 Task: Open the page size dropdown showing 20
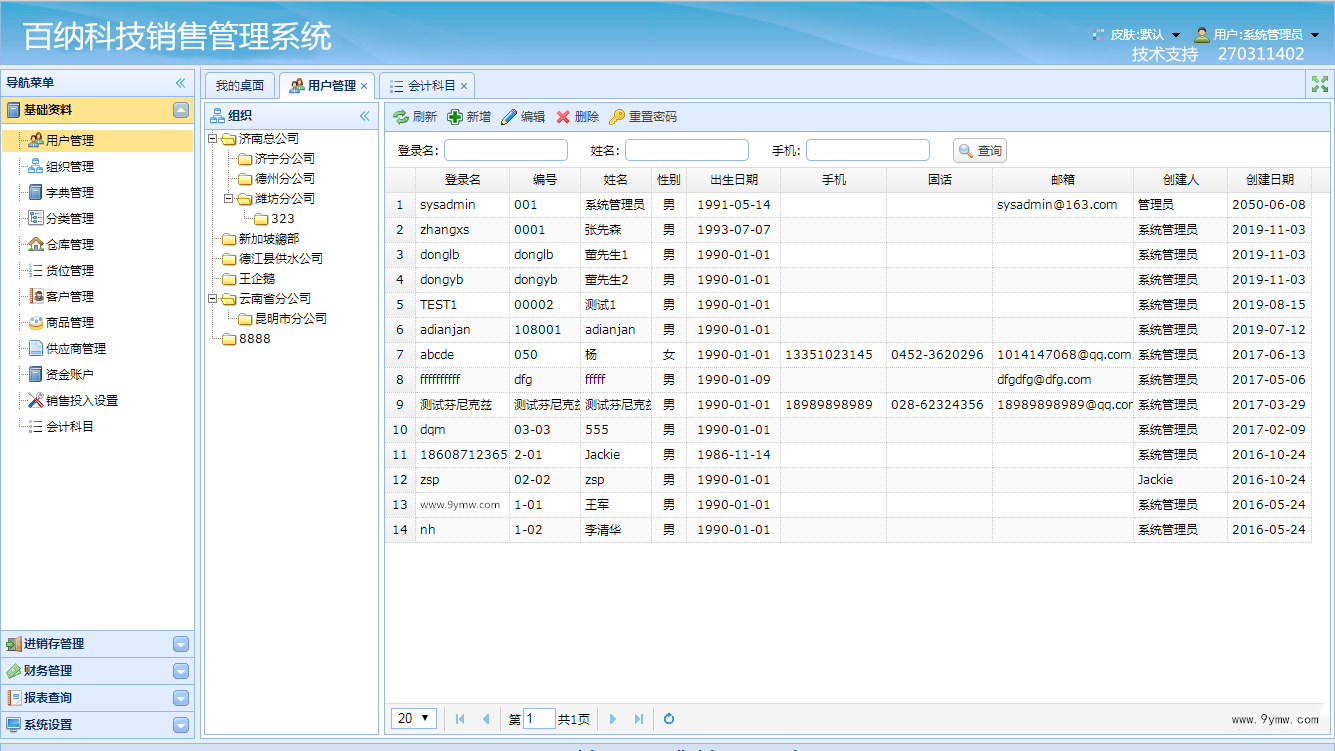click(413, 718)
